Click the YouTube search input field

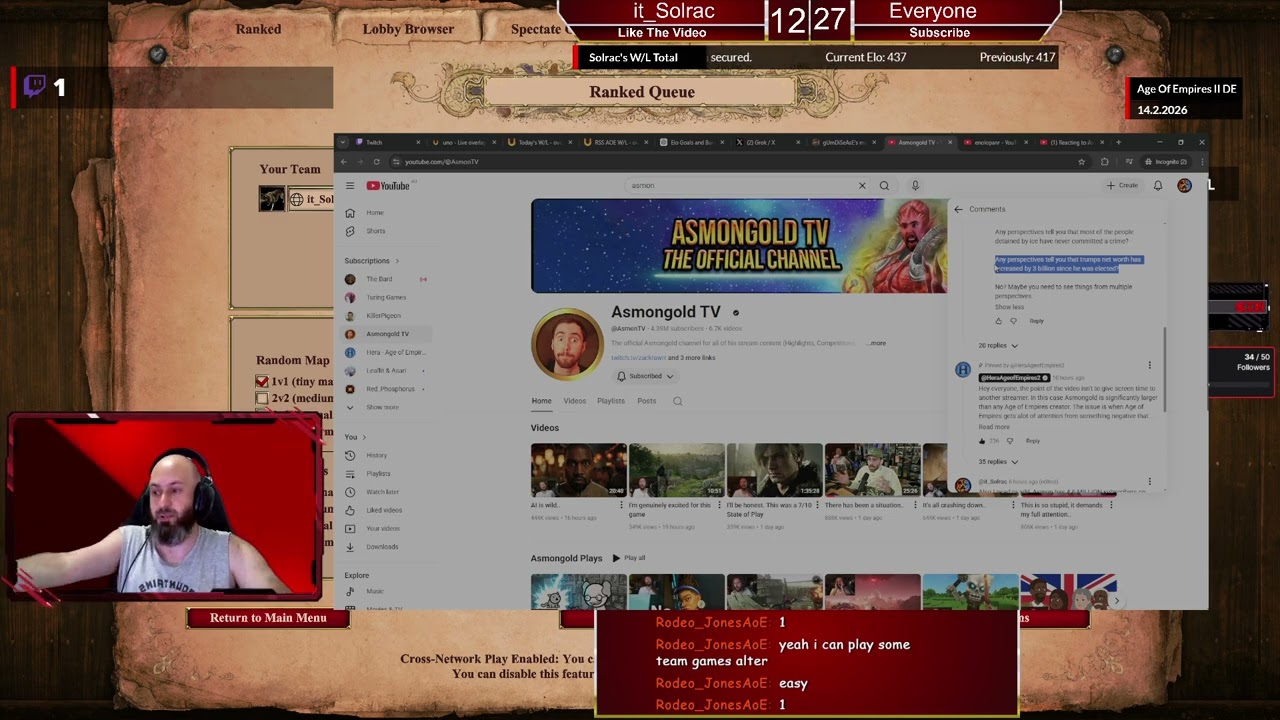point(740,185)
